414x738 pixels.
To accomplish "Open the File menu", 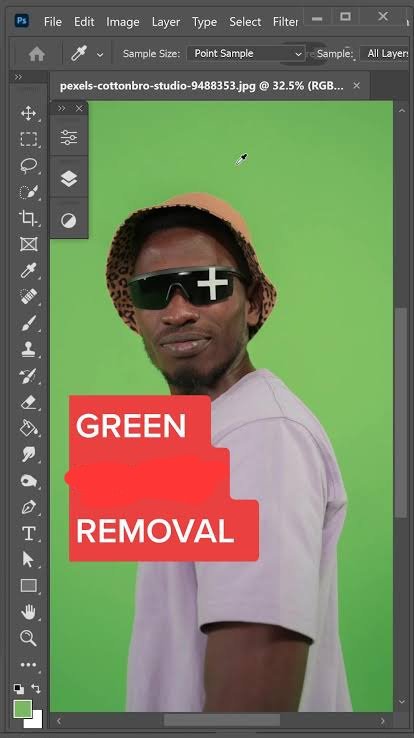I will [x=53, y=22].
